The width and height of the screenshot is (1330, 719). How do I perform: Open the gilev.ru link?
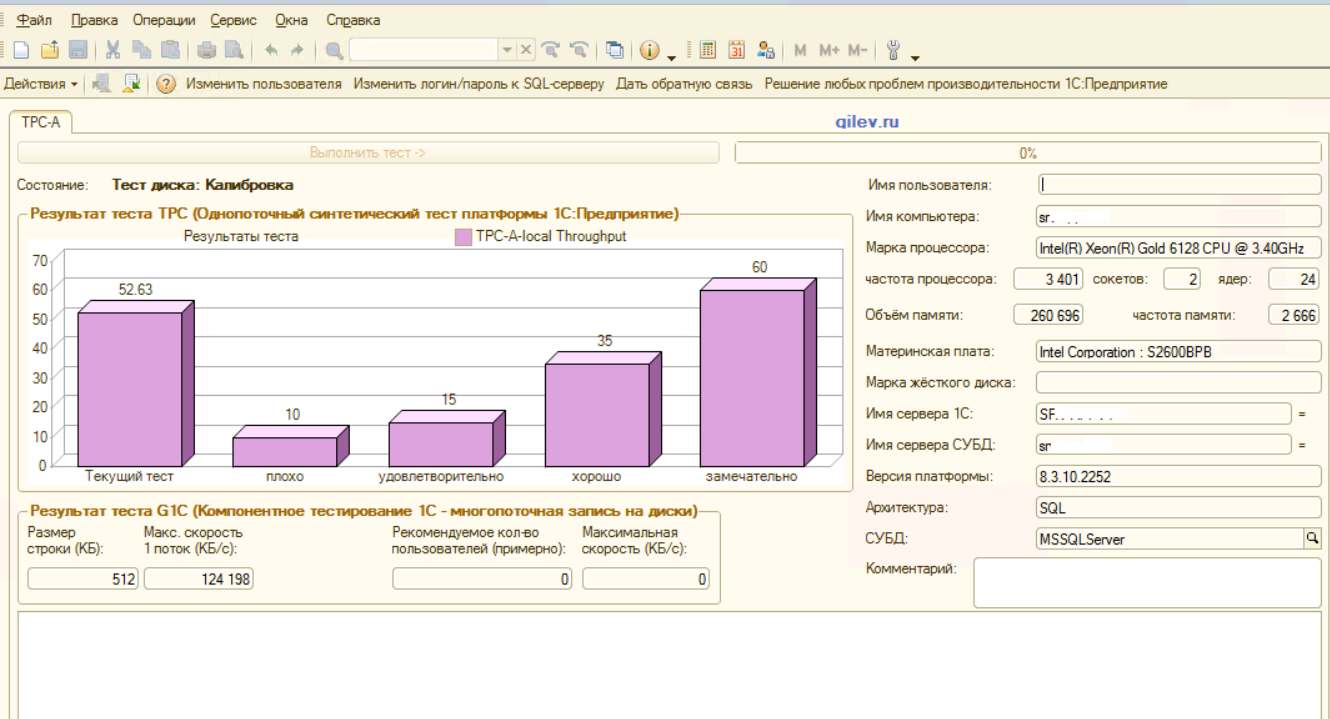click(x=868, y=122)
